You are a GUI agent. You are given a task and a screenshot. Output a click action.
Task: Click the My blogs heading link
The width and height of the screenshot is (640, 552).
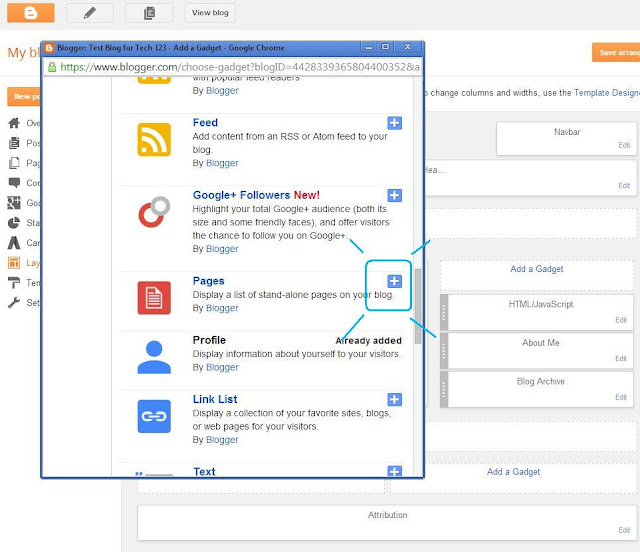(24, 53)
